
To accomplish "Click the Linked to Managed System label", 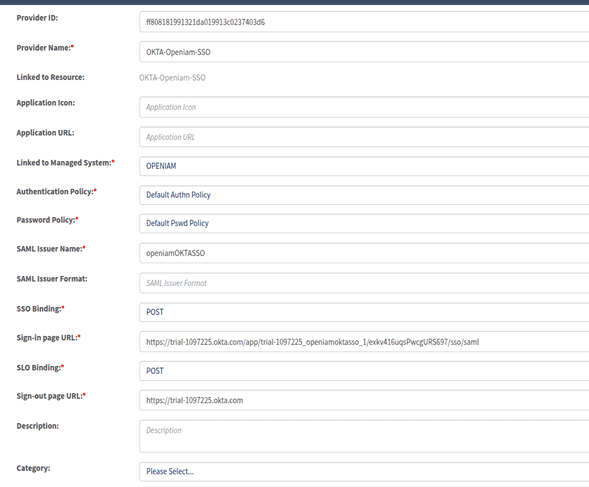I will (x=65, y=163).
